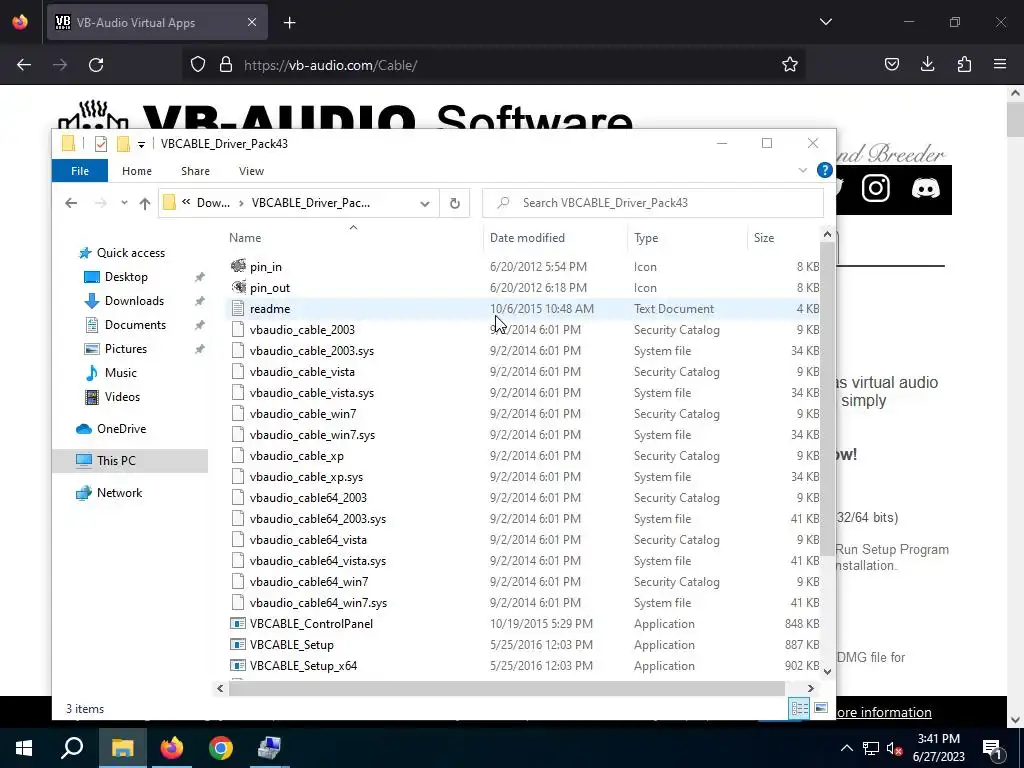1024x768 pixels.
Task: Open Documents in the navigation pane
Action: pos(135,325)
